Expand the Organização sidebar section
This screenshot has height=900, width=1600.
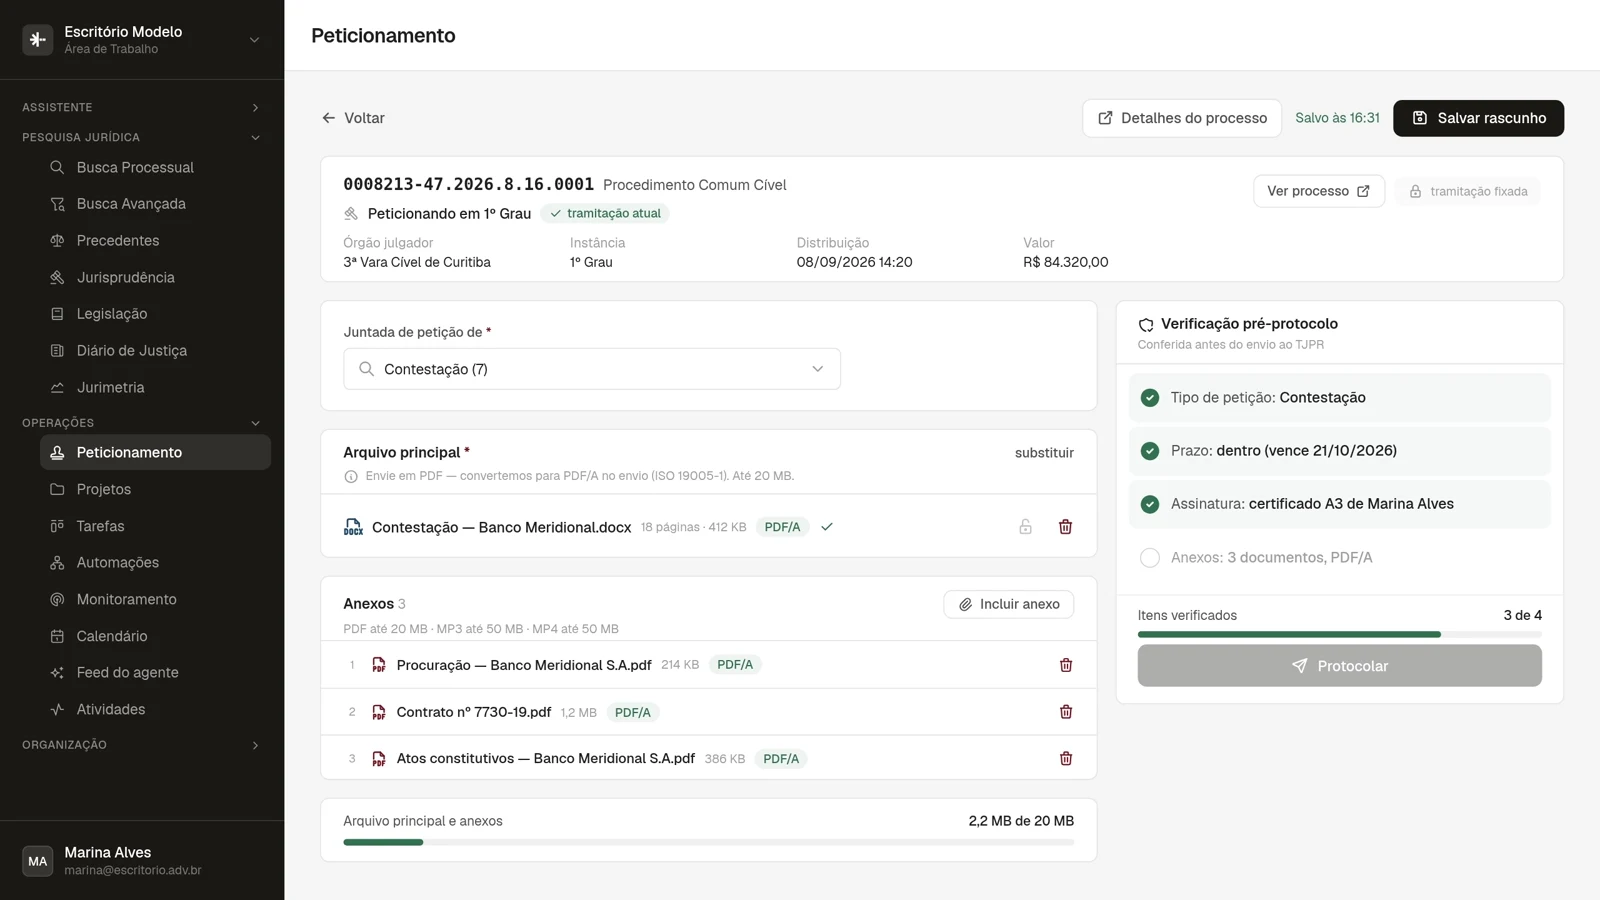tap(142, 745)
